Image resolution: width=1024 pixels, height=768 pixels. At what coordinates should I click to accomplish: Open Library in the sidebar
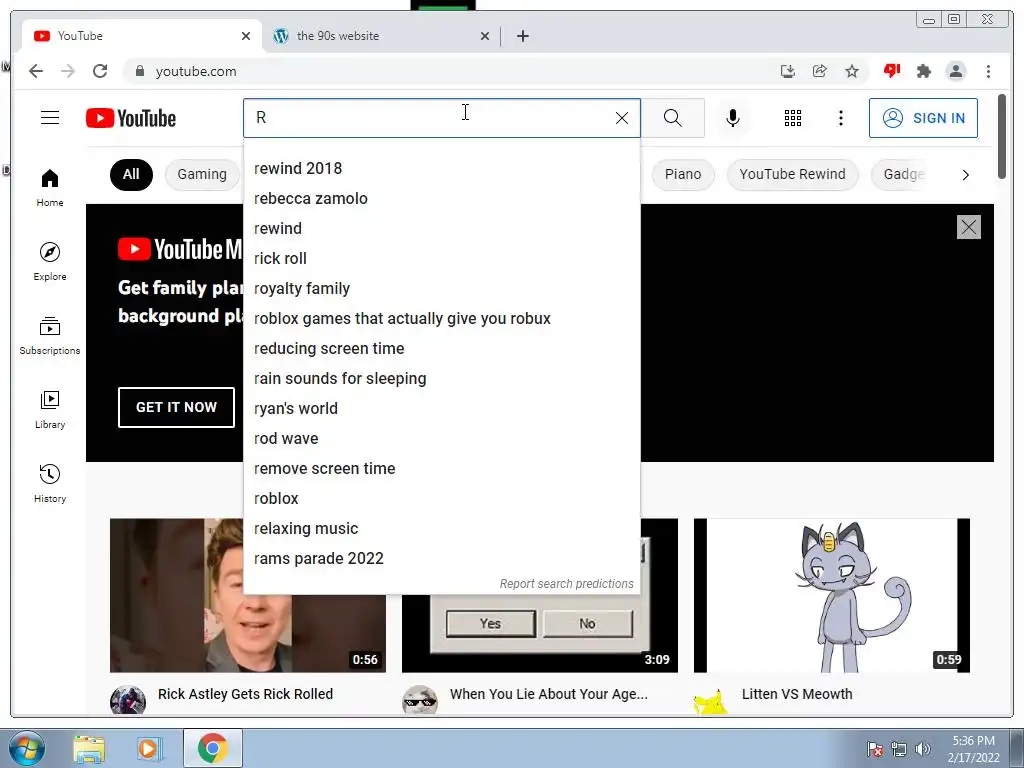(50, 409)
